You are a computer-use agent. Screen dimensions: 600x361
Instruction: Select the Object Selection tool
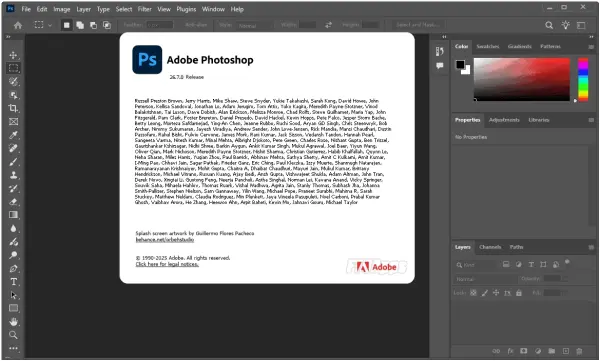[x=13, y=95]
